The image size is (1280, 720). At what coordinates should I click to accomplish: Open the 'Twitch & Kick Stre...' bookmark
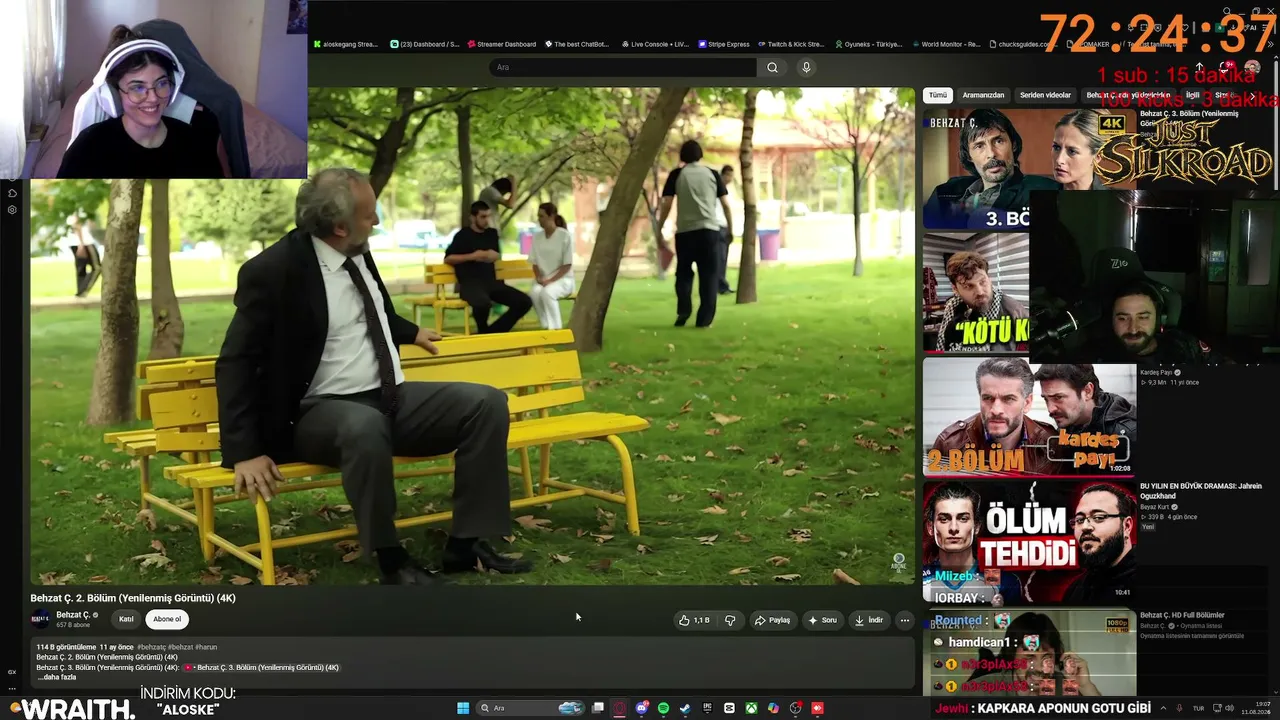click(791, 44)
